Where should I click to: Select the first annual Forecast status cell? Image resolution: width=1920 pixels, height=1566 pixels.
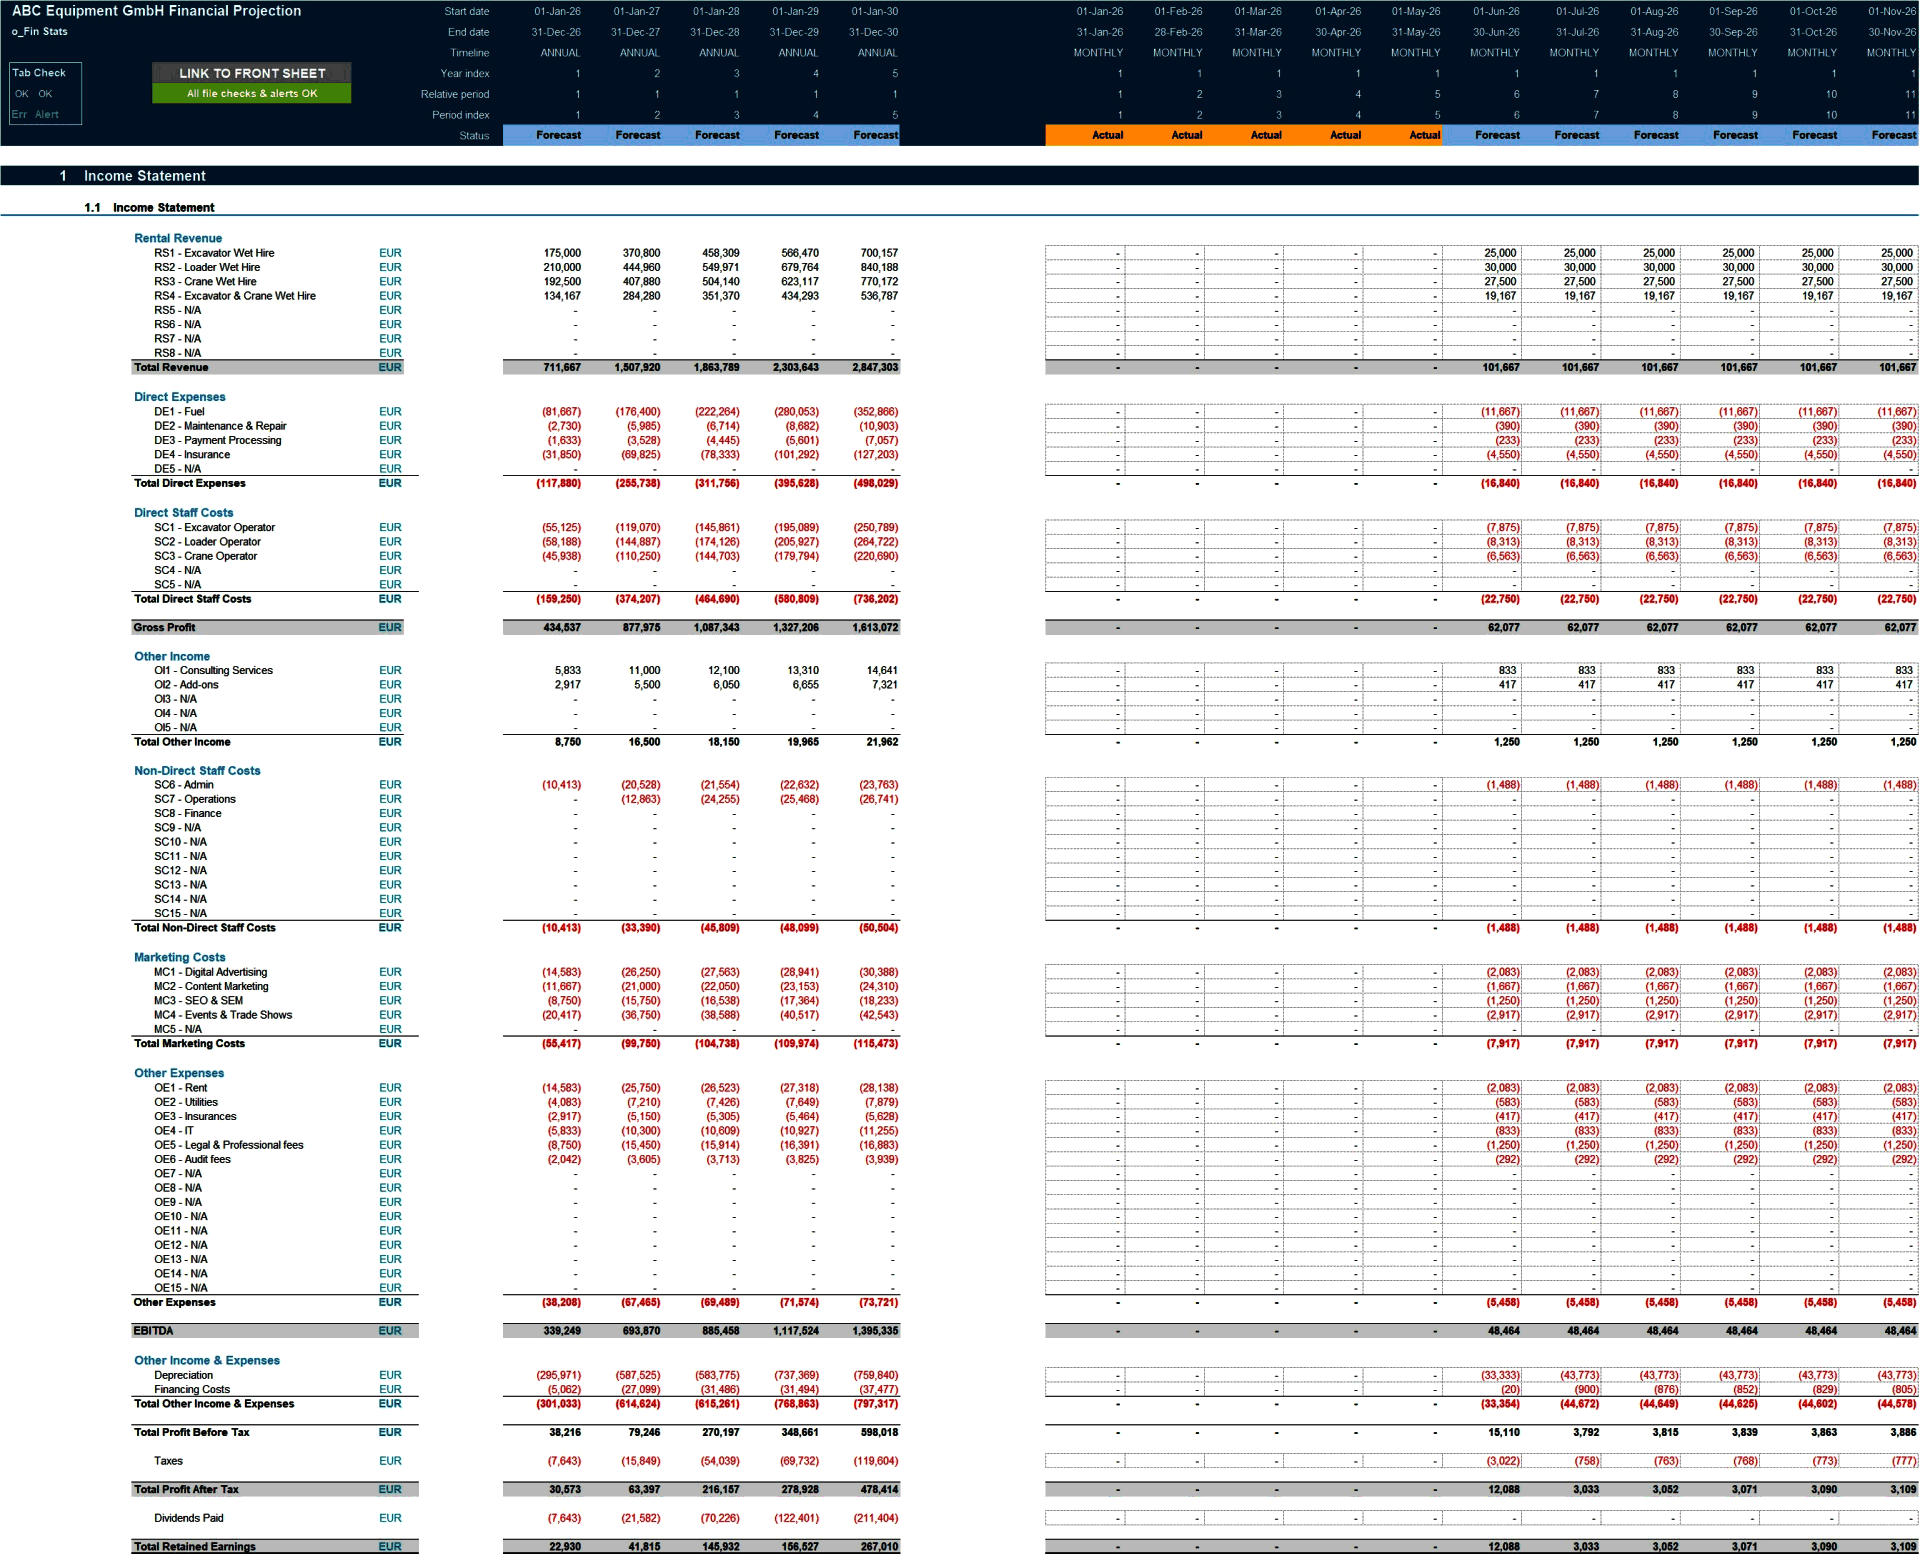(x=557, y=135)
